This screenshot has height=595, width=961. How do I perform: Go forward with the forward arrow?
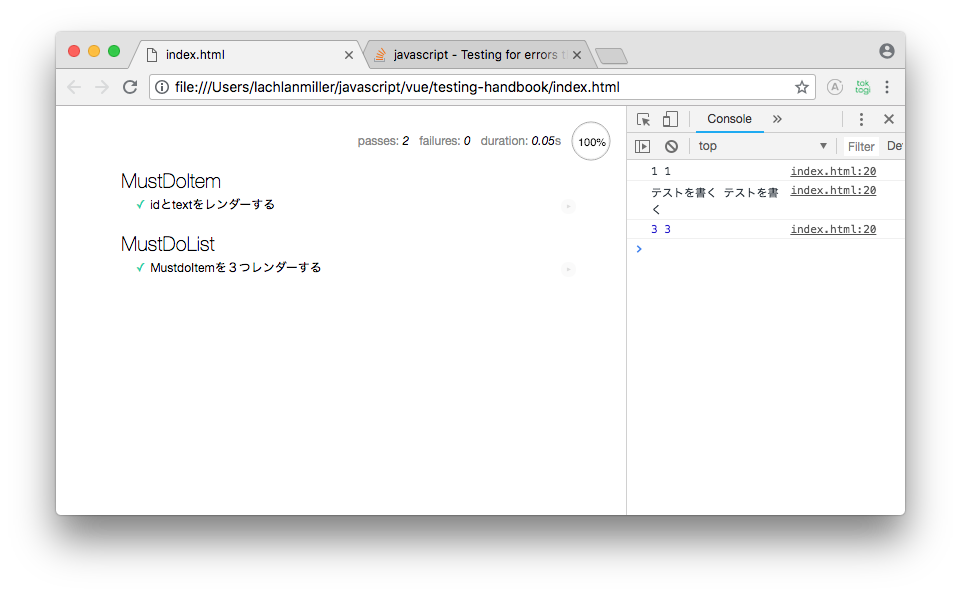click(102, 87)
